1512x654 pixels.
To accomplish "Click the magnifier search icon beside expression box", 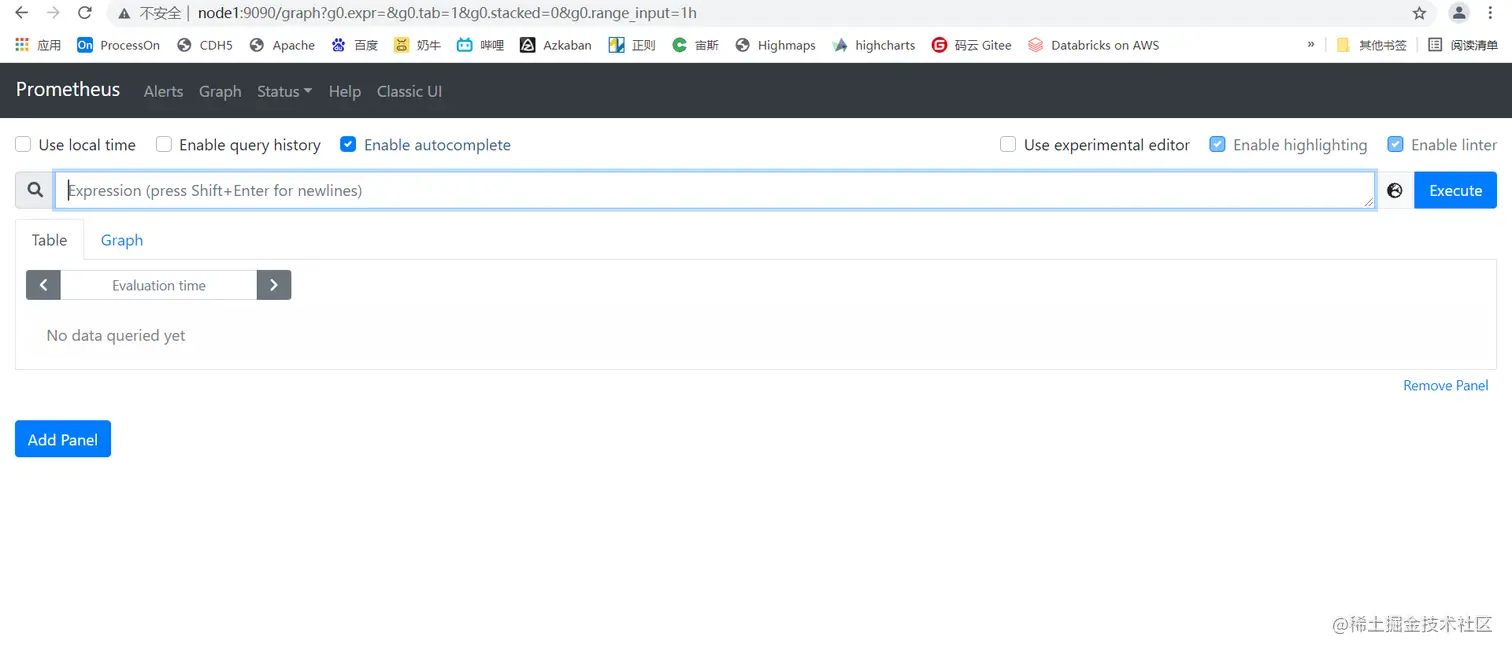I will click(x=35, y=190).
